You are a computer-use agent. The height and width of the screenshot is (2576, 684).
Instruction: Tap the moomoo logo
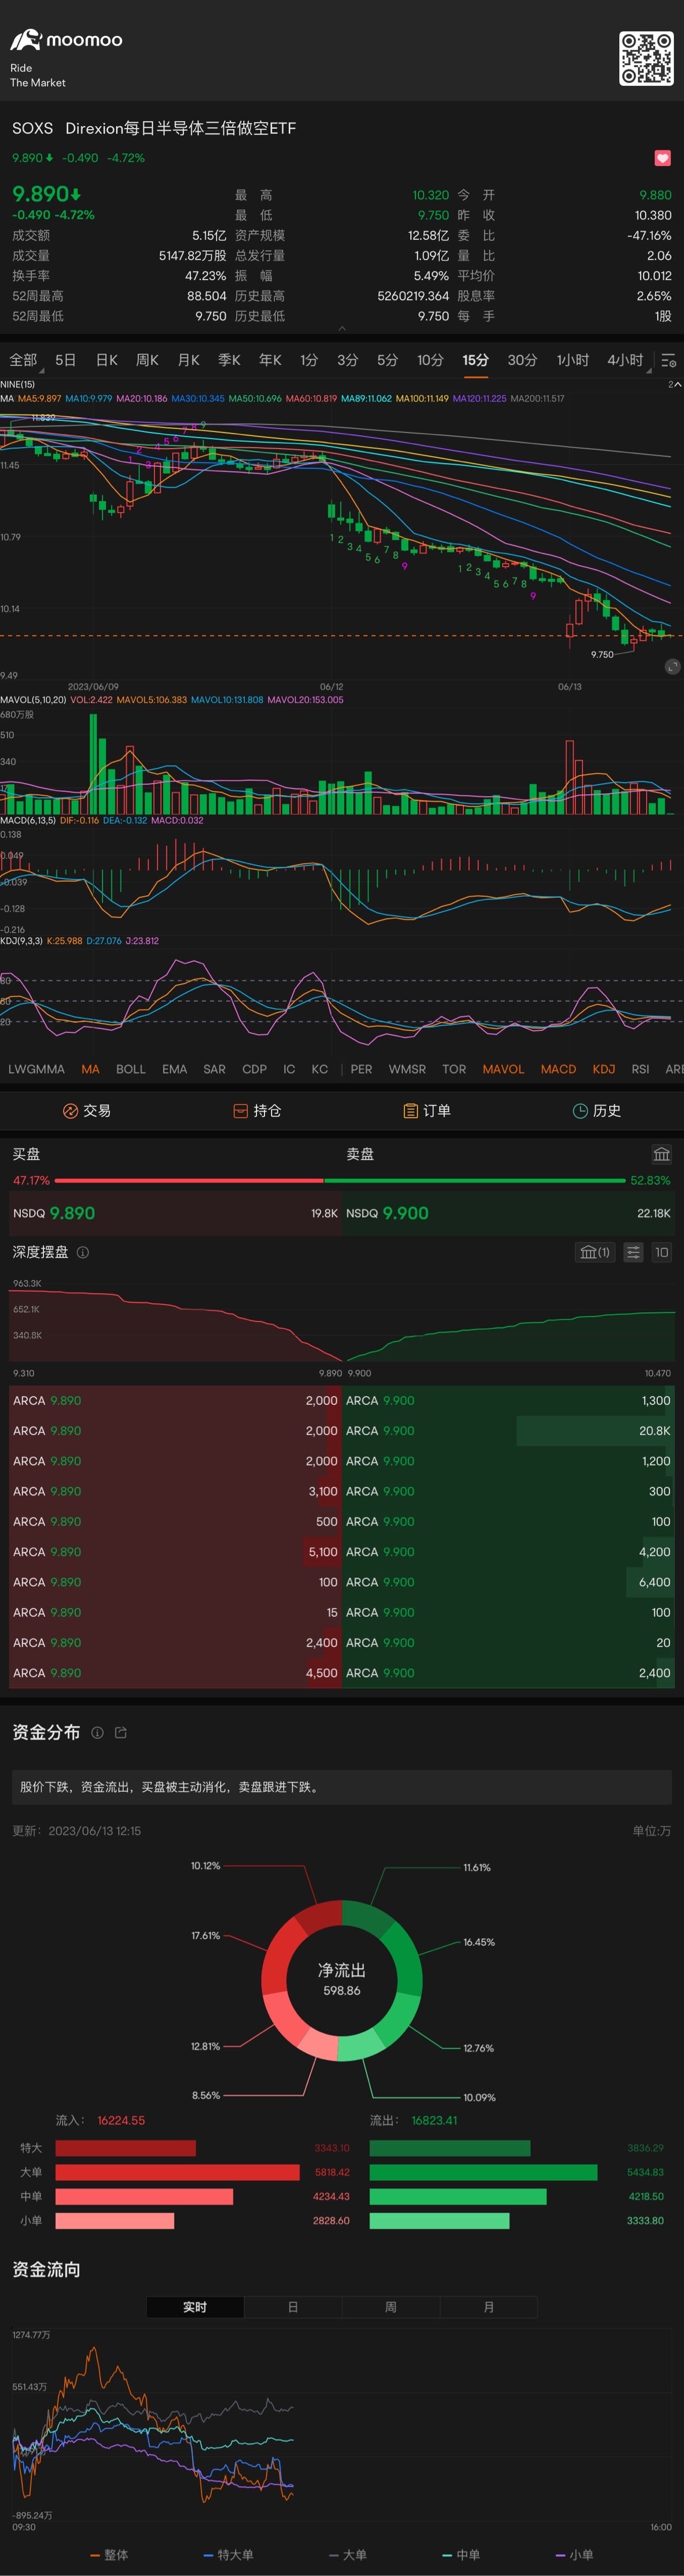(66, 40)
